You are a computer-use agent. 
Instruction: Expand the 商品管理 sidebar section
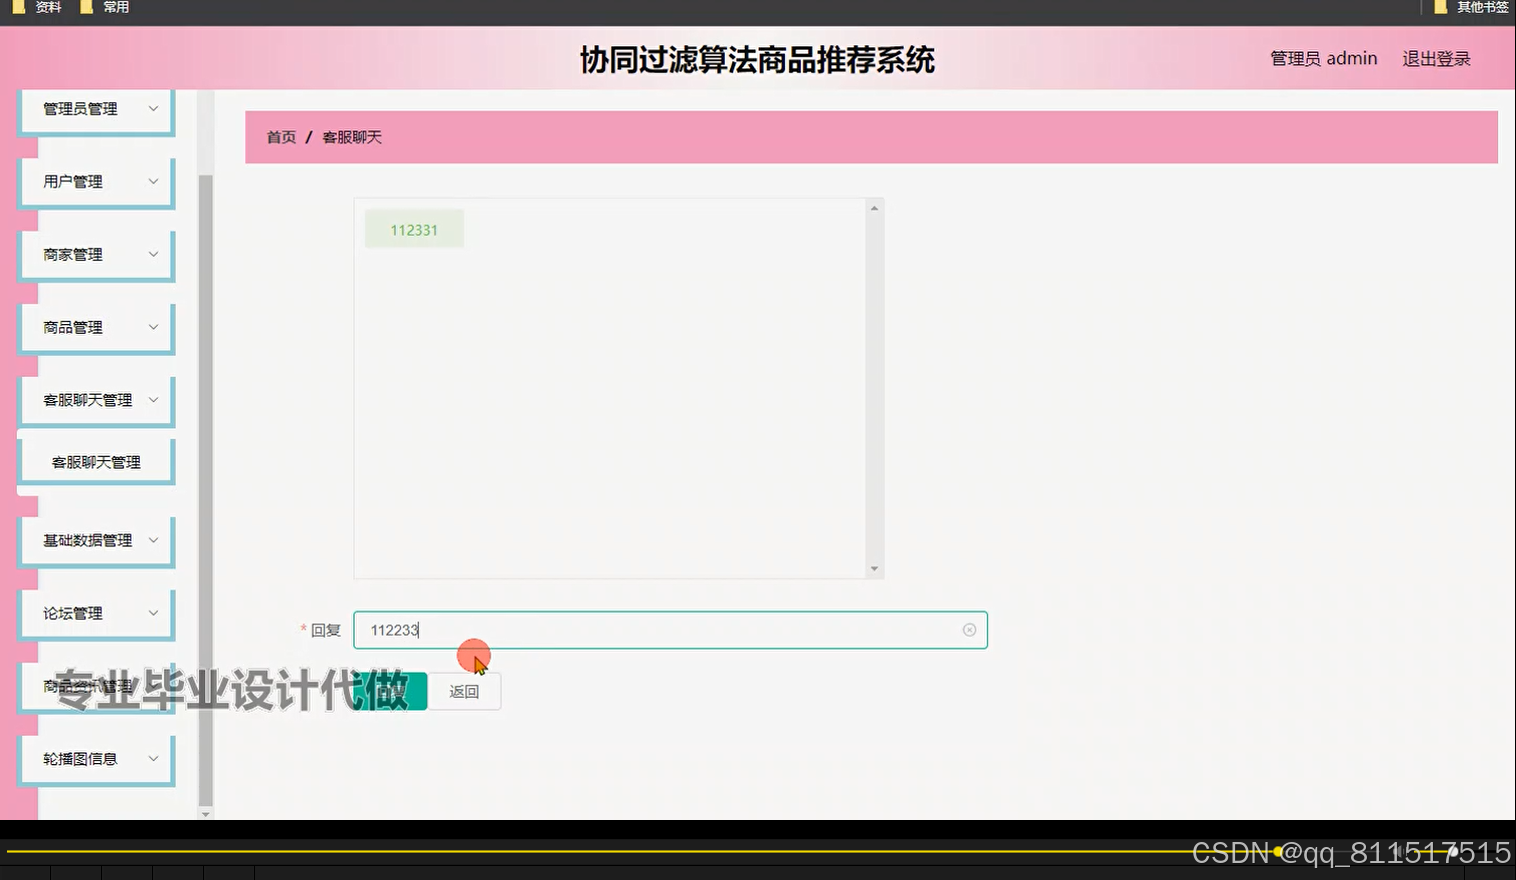(x=96, y=327)
